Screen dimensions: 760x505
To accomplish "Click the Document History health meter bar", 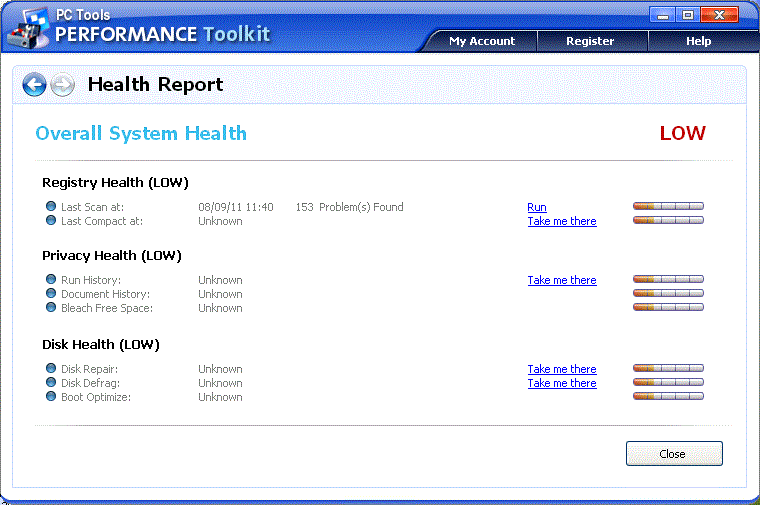I will pos(668,293).
